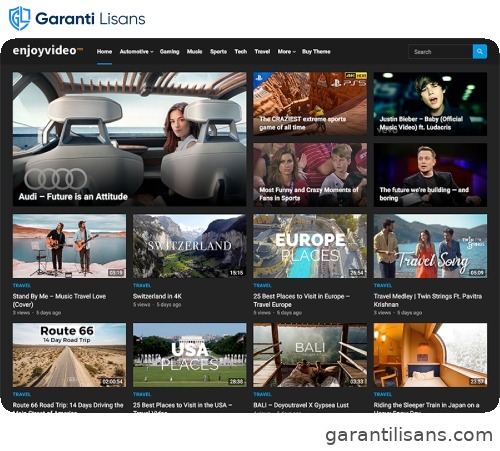This screenshot has width=500, height=451.
Task: Expand the More dropdown menu
Action: pyautogui.click(x=287, y=52)
